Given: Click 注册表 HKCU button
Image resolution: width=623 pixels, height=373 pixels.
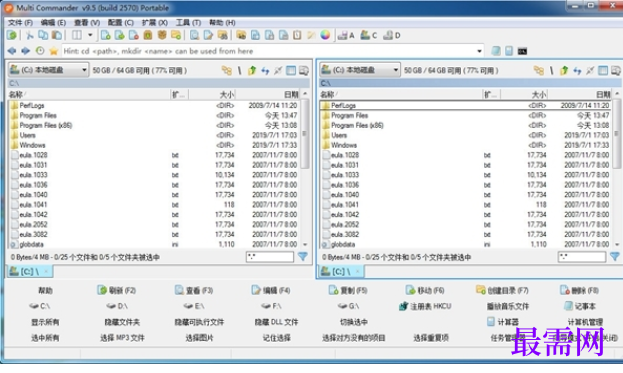Looking at the screenshot, I should (425, 306).
